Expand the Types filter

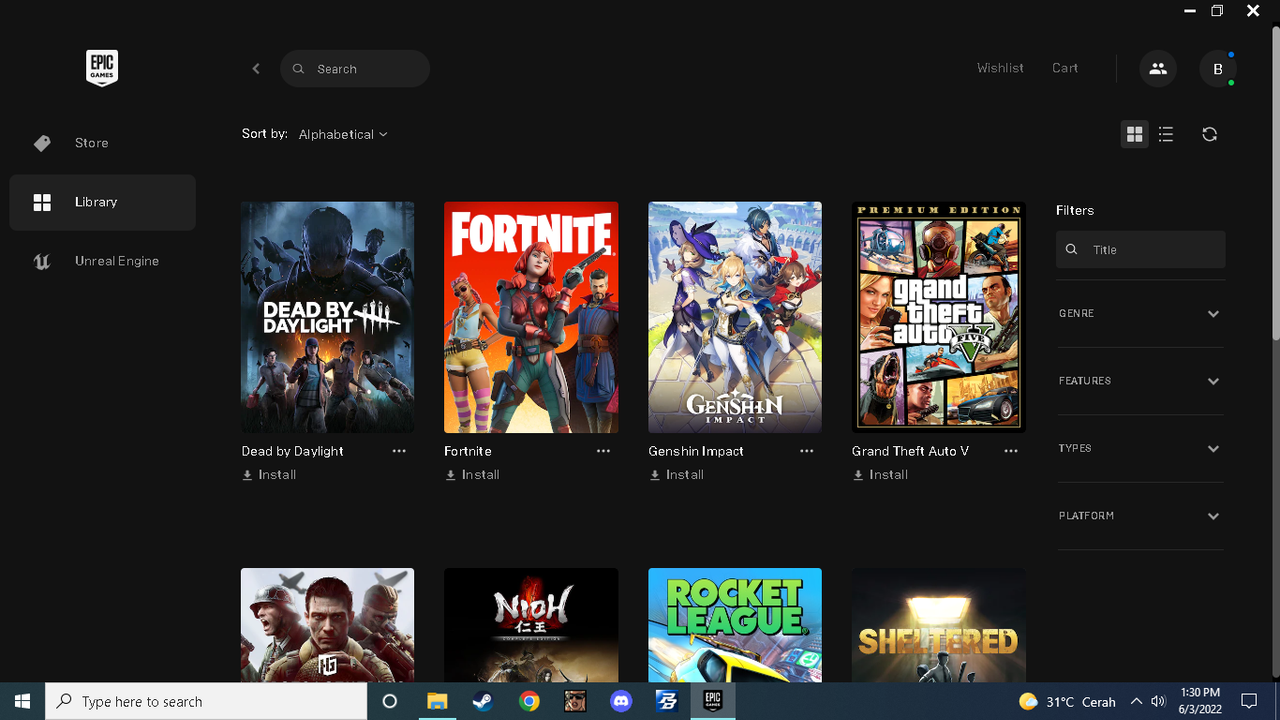tap(1140, 448)
